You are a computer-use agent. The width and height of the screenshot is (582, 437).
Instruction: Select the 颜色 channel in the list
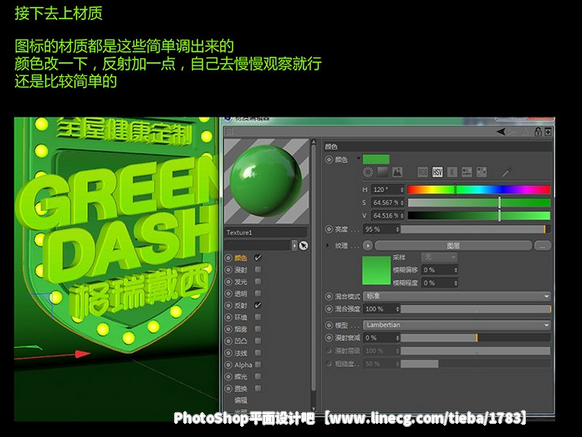point(241,258)
